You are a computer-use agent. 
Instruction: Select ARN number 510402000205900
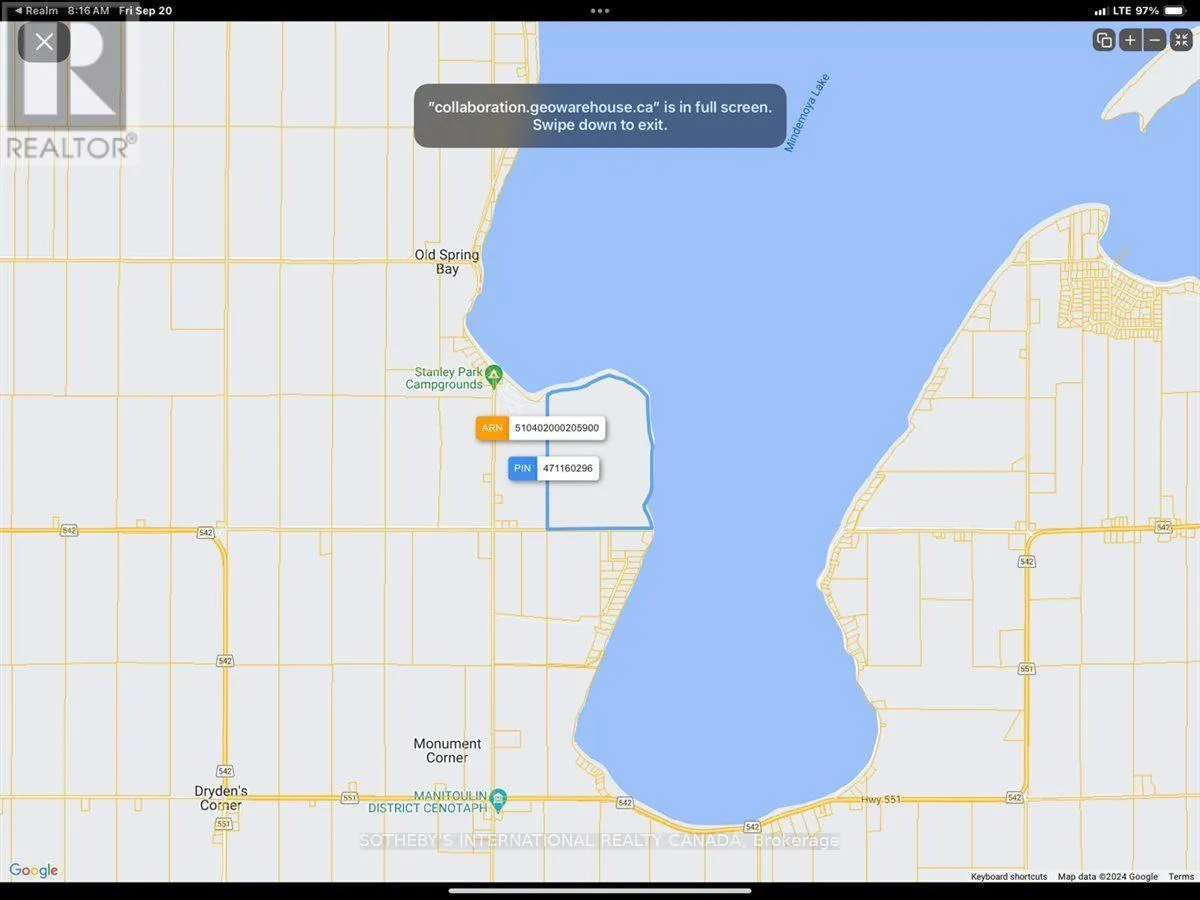pyautogui.click(x=556, y=428)
